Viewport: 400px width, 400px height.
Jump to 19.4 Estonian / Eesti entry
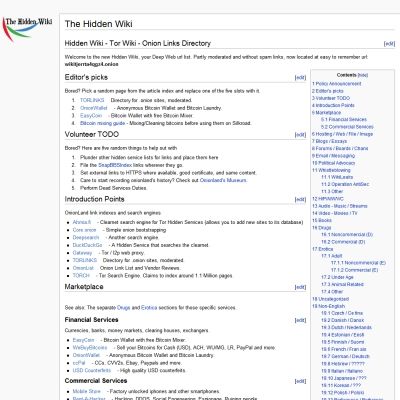(343, 335)
